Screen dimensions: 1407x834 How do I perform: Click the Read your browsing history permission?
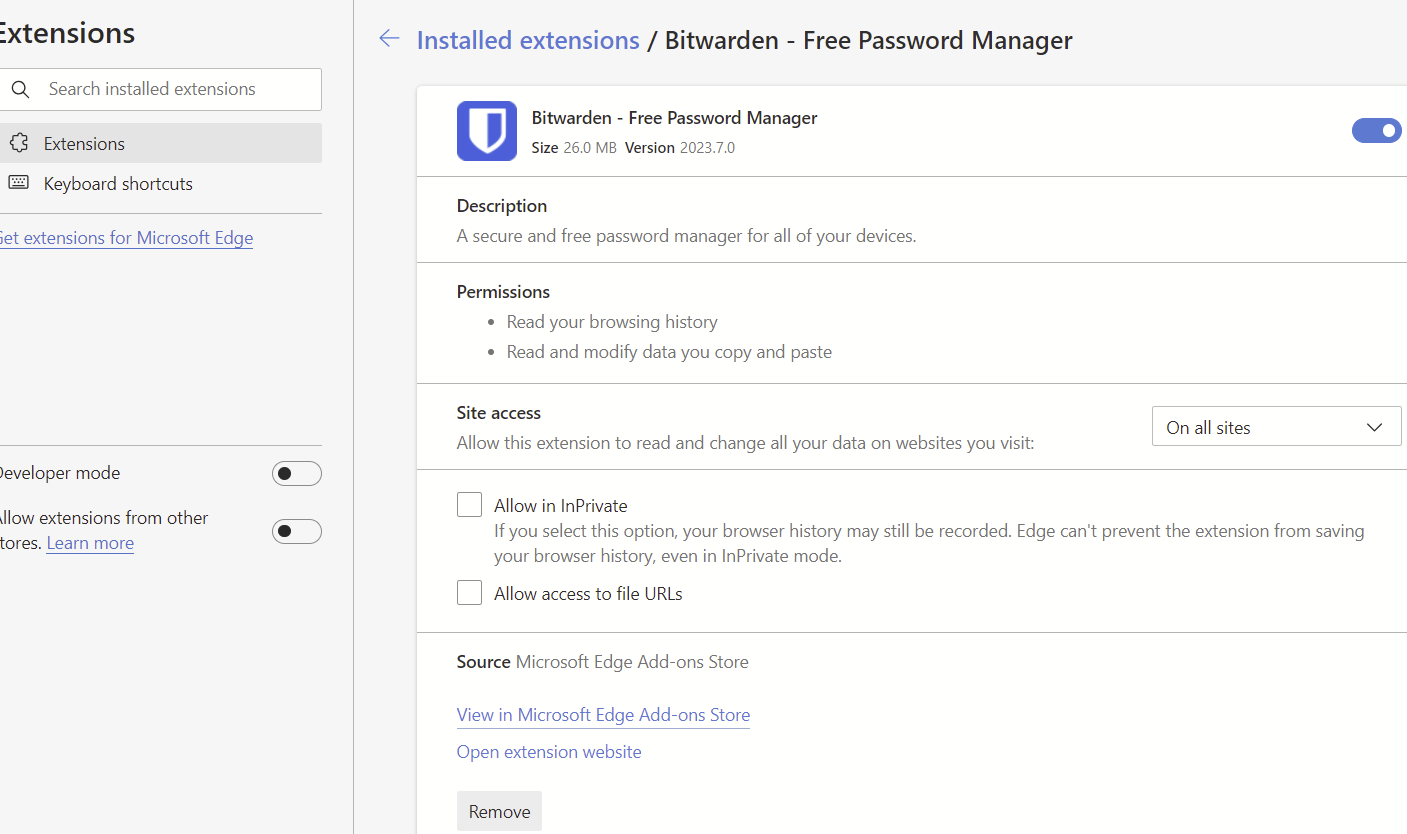[x=612, y=322]
